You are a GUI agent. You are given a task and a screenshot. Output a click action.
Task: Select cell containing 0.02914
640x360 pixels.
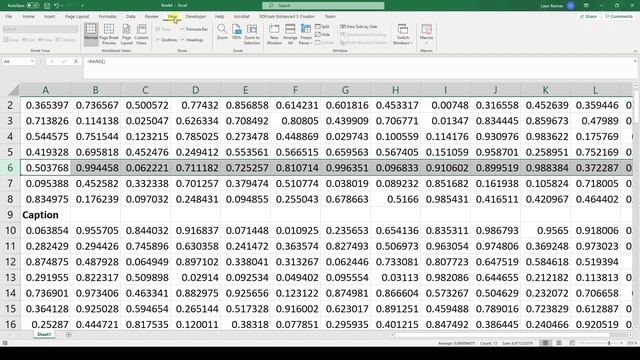tap(196, 278)
